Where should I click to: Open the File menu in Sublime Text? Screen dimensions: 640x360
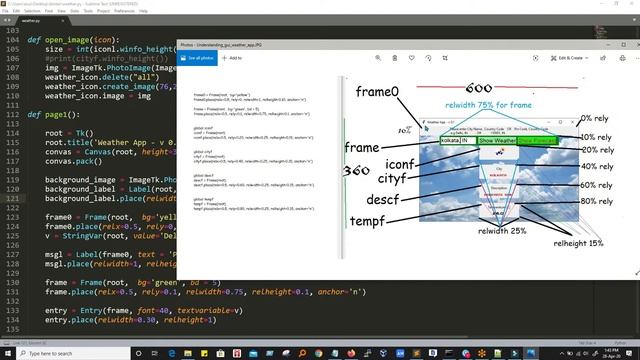pyautogui.click(x=5, y=11)
